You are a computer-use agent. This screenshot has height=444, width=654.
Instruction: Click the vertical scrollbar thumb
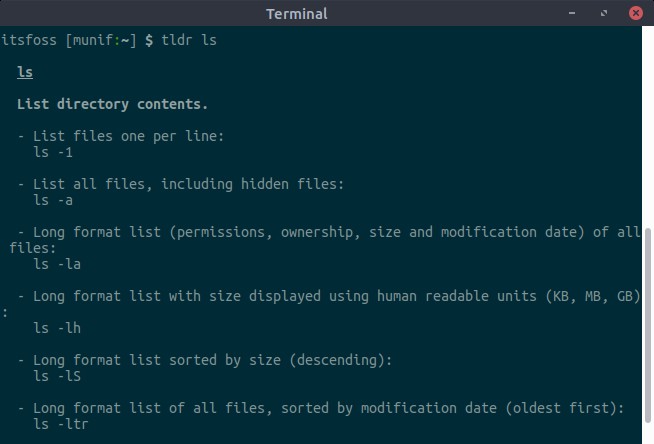click(x=648, y=325)
